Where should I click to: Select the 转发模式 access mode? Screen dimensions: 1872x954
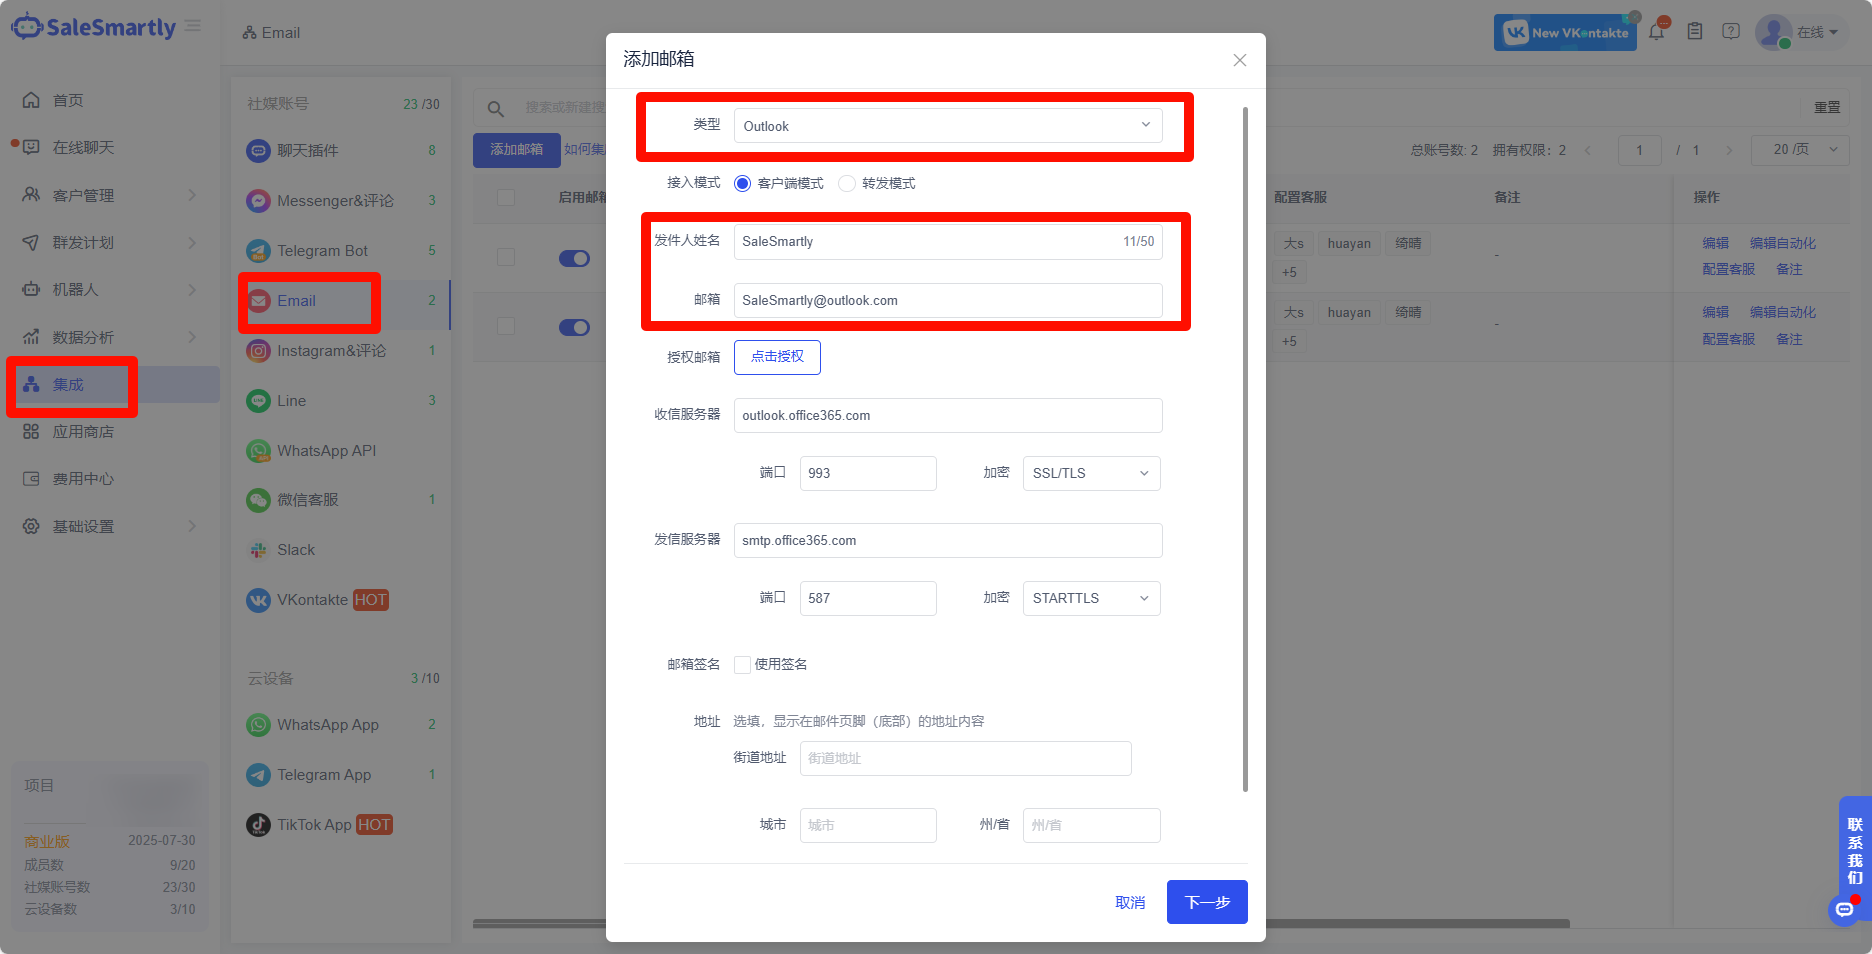pos(847,183)
